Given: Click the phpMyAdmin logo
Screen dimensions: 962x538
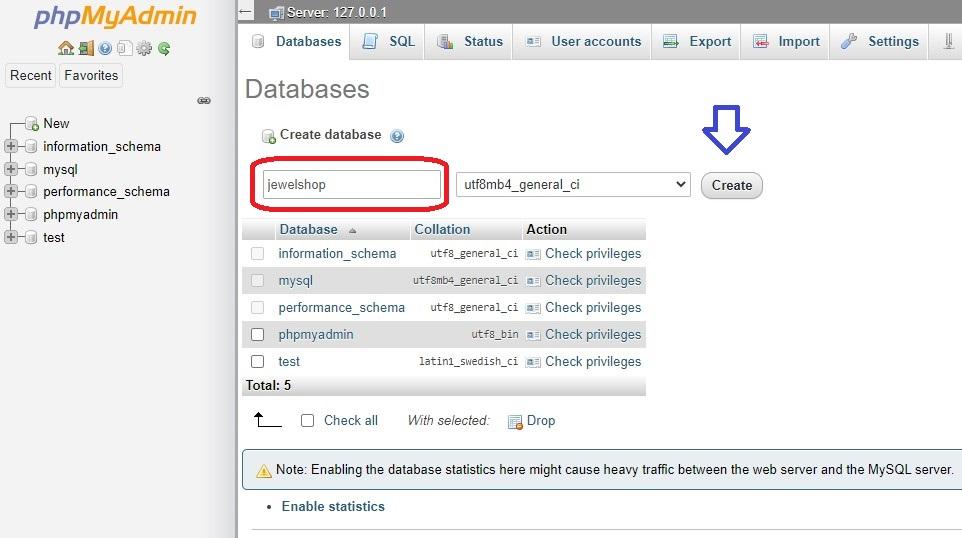Looking at the screenshot, I should coord(115,17).
